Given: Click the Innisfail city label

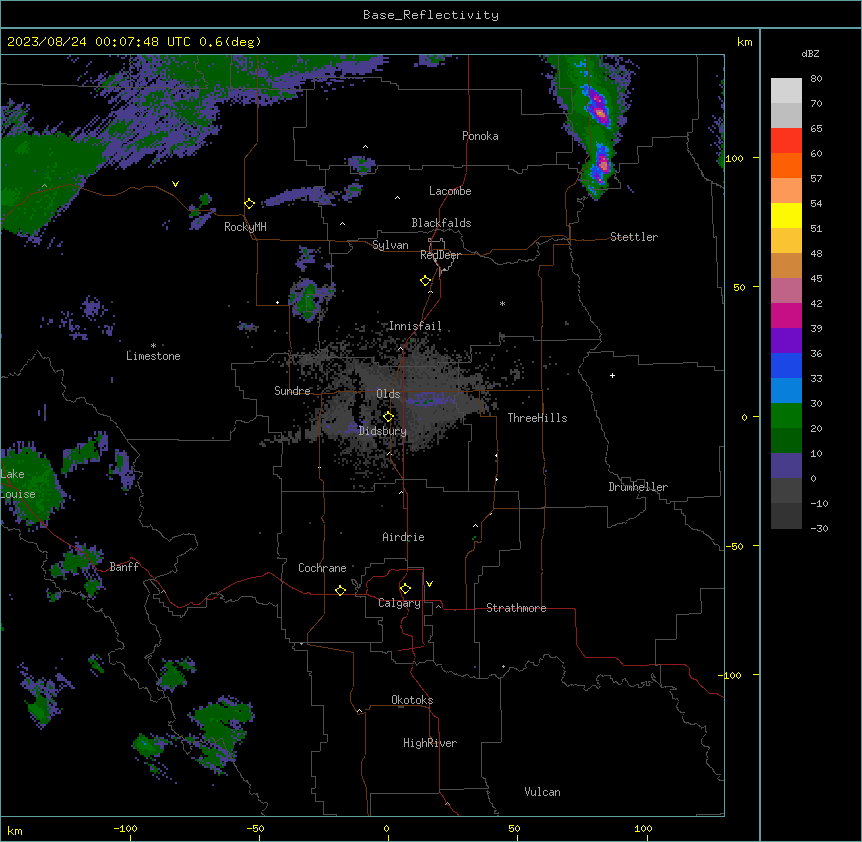Looking at the screenshot, I should tap(415, 326).
